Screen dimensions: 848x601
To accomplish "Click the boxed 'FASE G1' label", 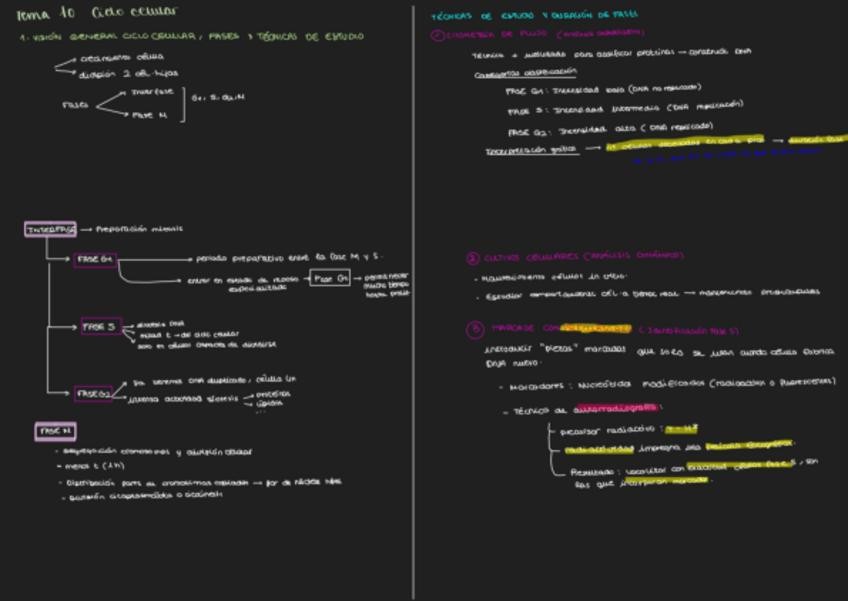I will pyautogui.click(x=95, y=259).
